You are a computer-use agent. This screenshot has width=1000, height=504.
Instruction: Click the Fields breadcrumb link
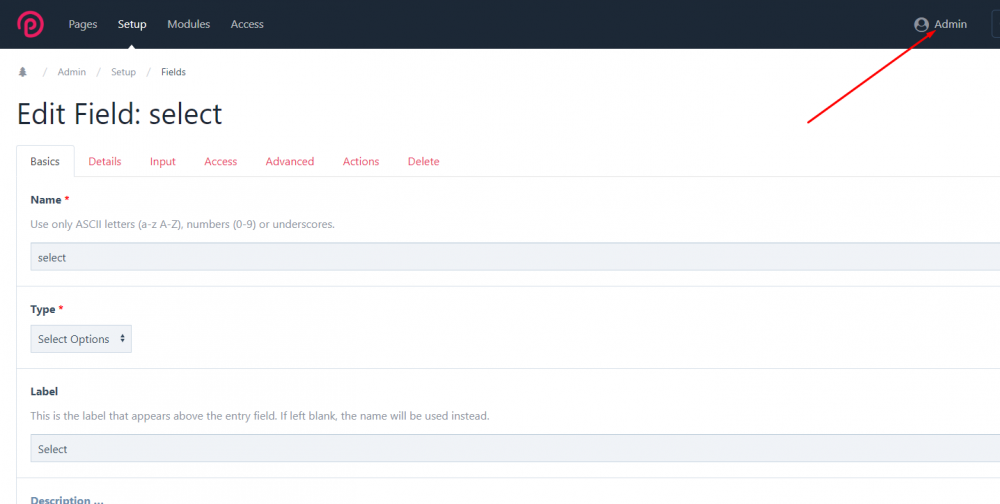coord(173,72)
